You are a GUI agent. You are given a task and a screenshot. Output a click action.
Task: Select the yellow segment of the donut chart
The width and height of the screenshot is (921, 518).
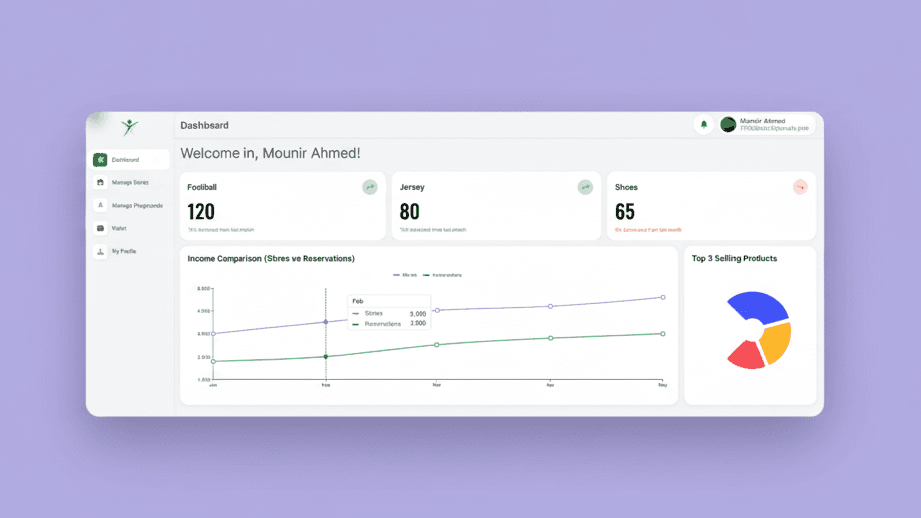(x=777, y=343)
